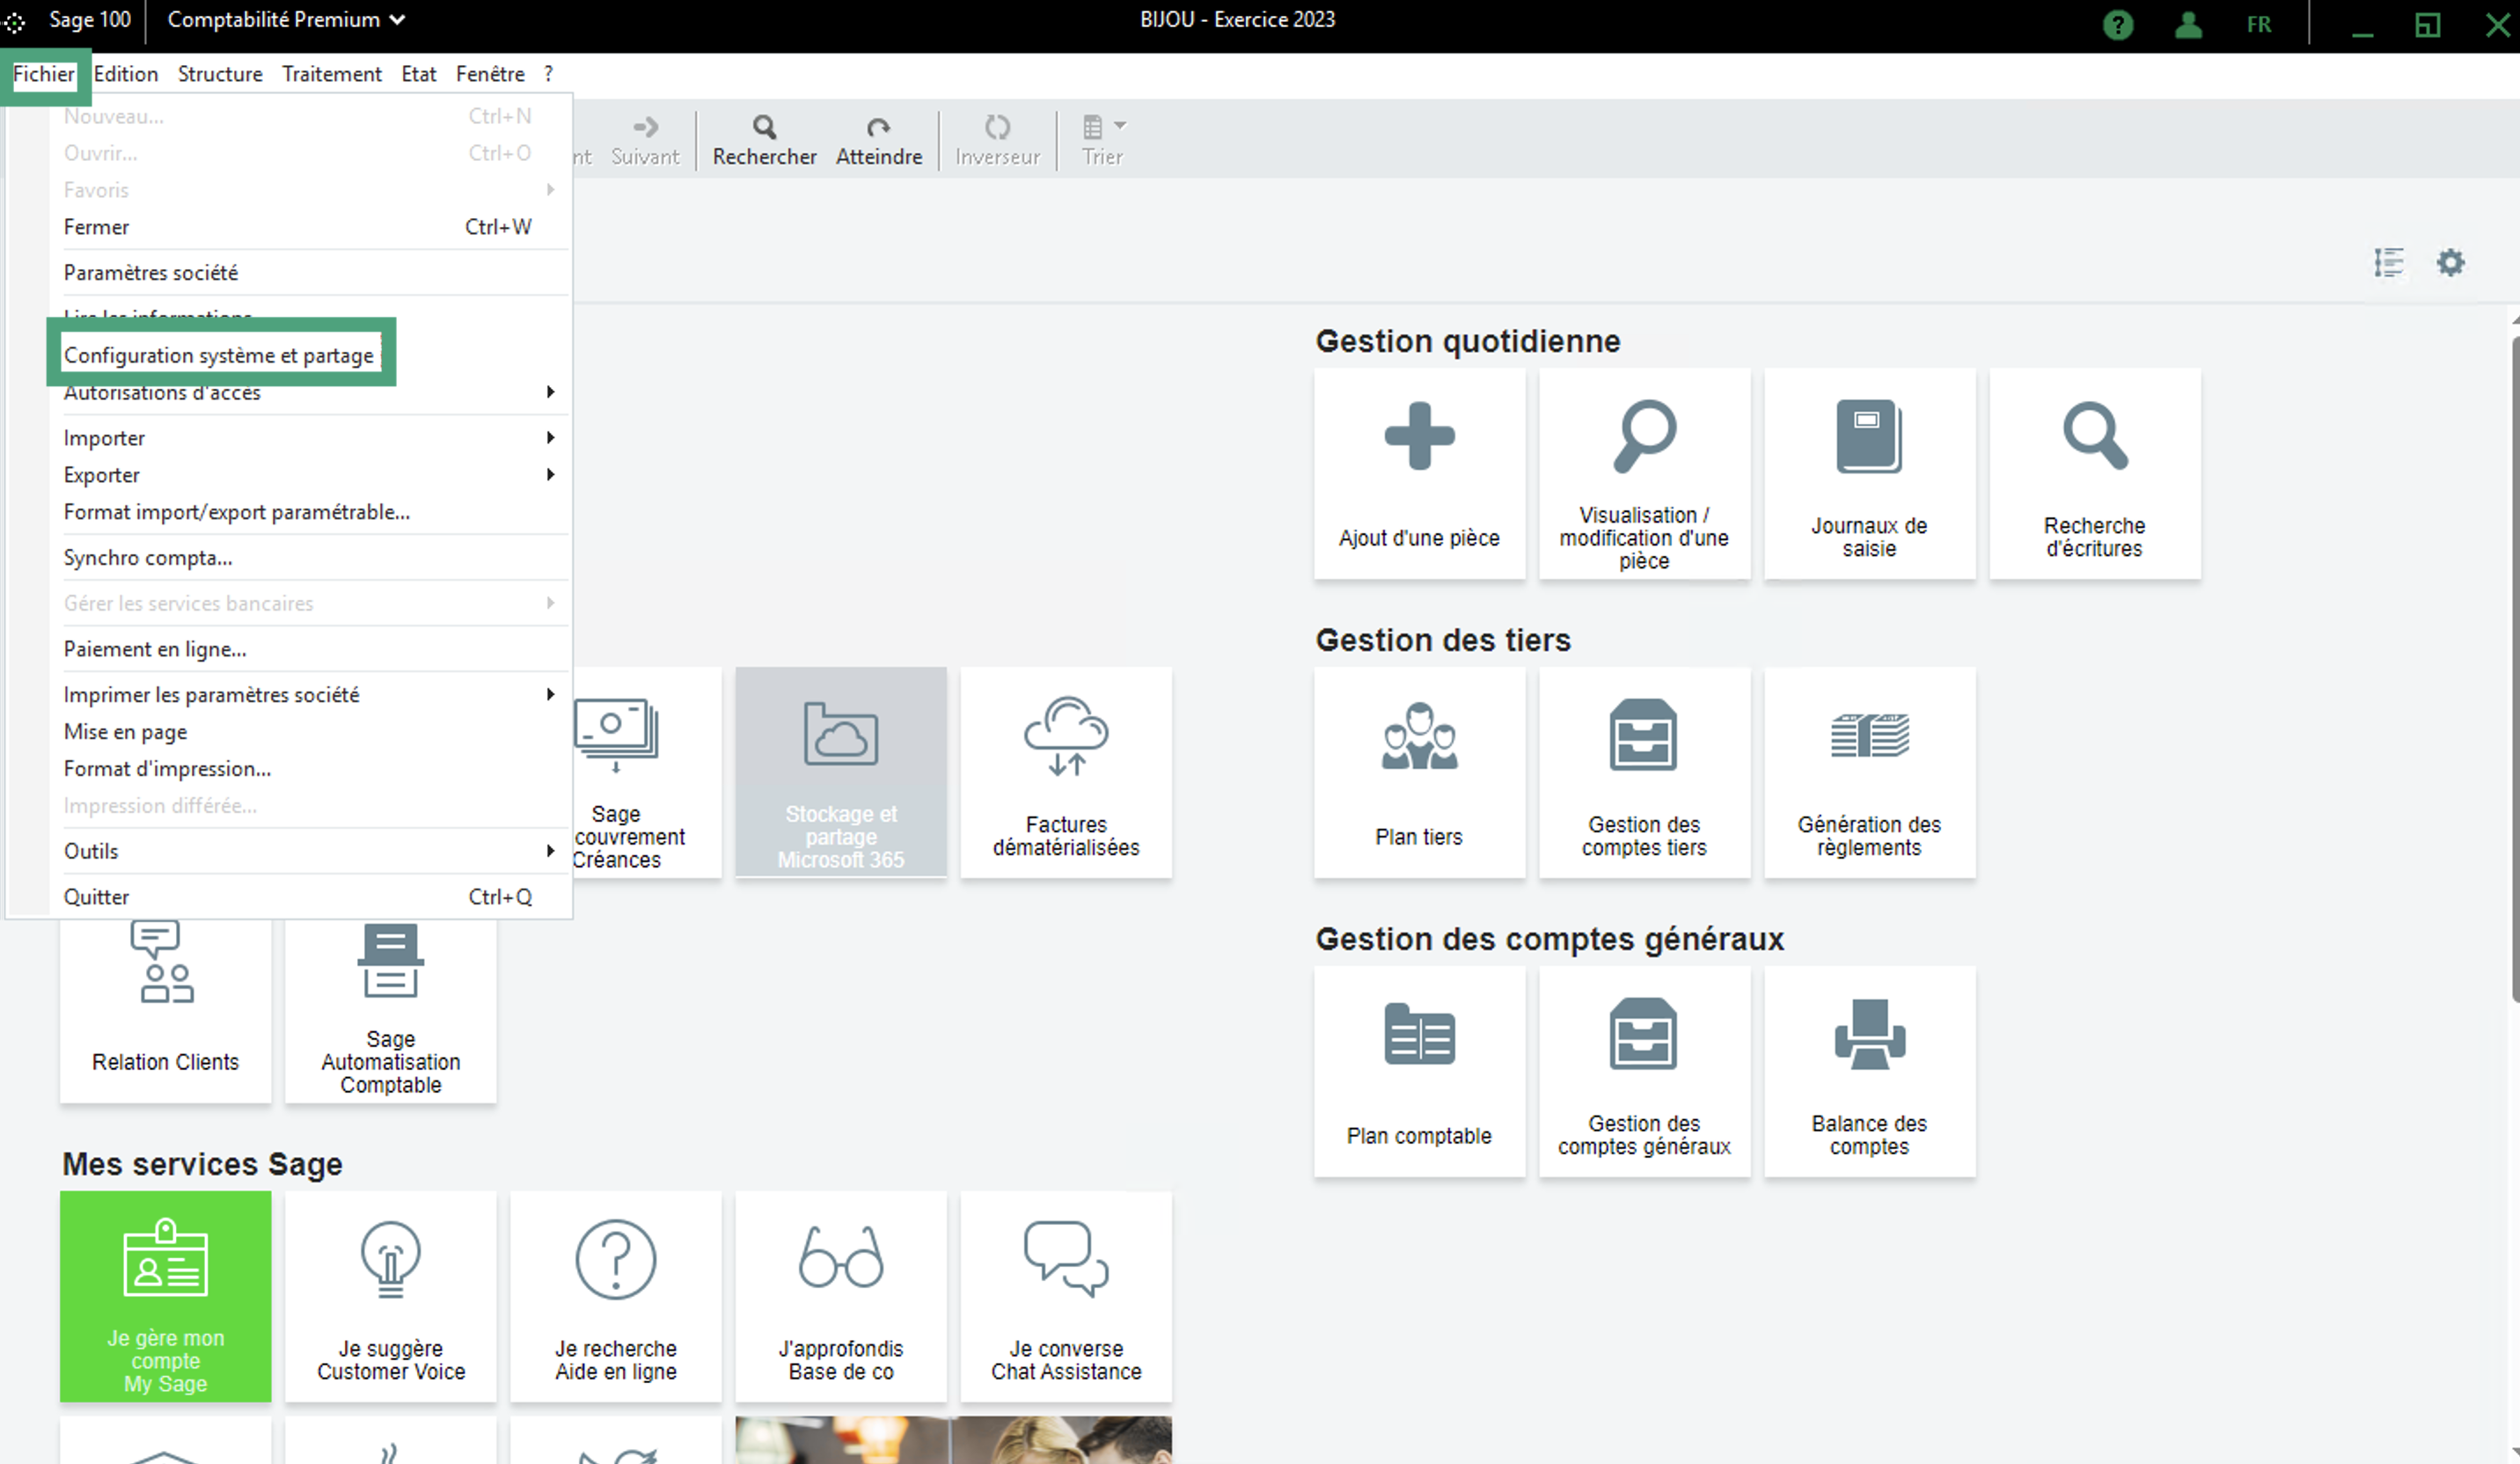Open the Structure menu
Screen dimensions: 2520x1464
(x=220, y=74)
